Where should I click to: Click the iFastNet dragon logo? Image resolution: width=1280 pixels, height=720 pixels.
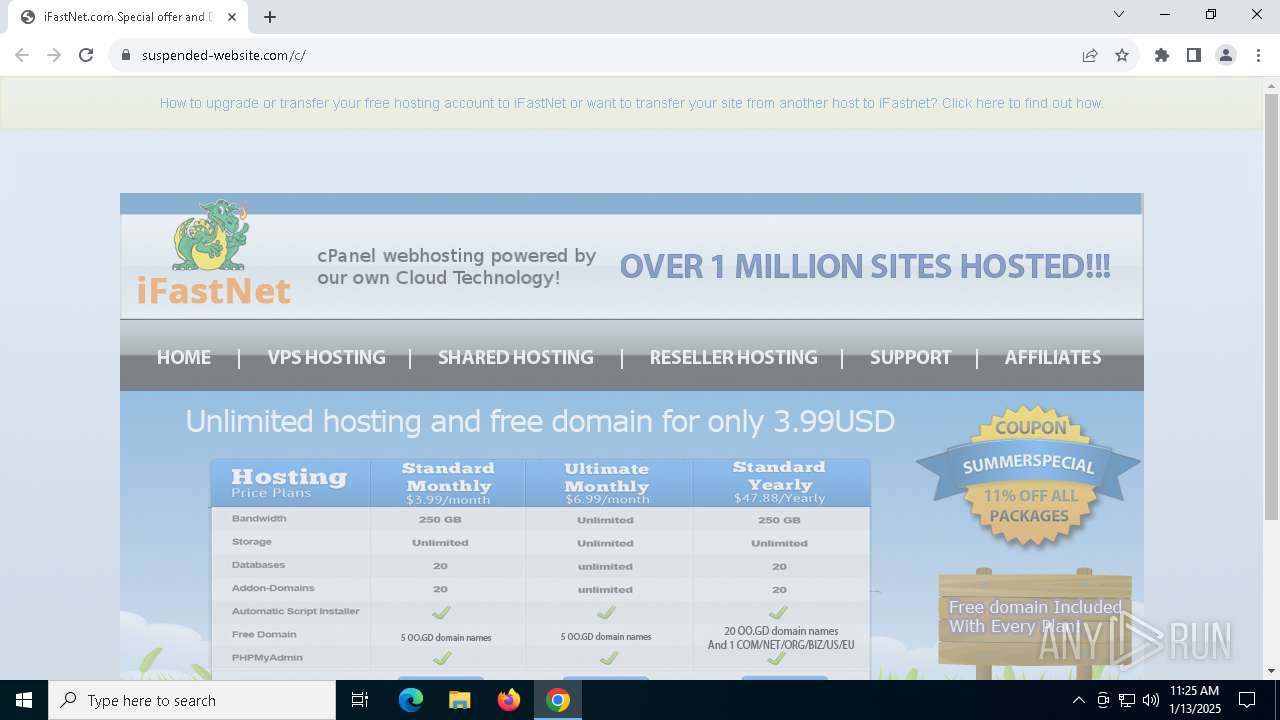pyautogui.click(x=213, y=252)
